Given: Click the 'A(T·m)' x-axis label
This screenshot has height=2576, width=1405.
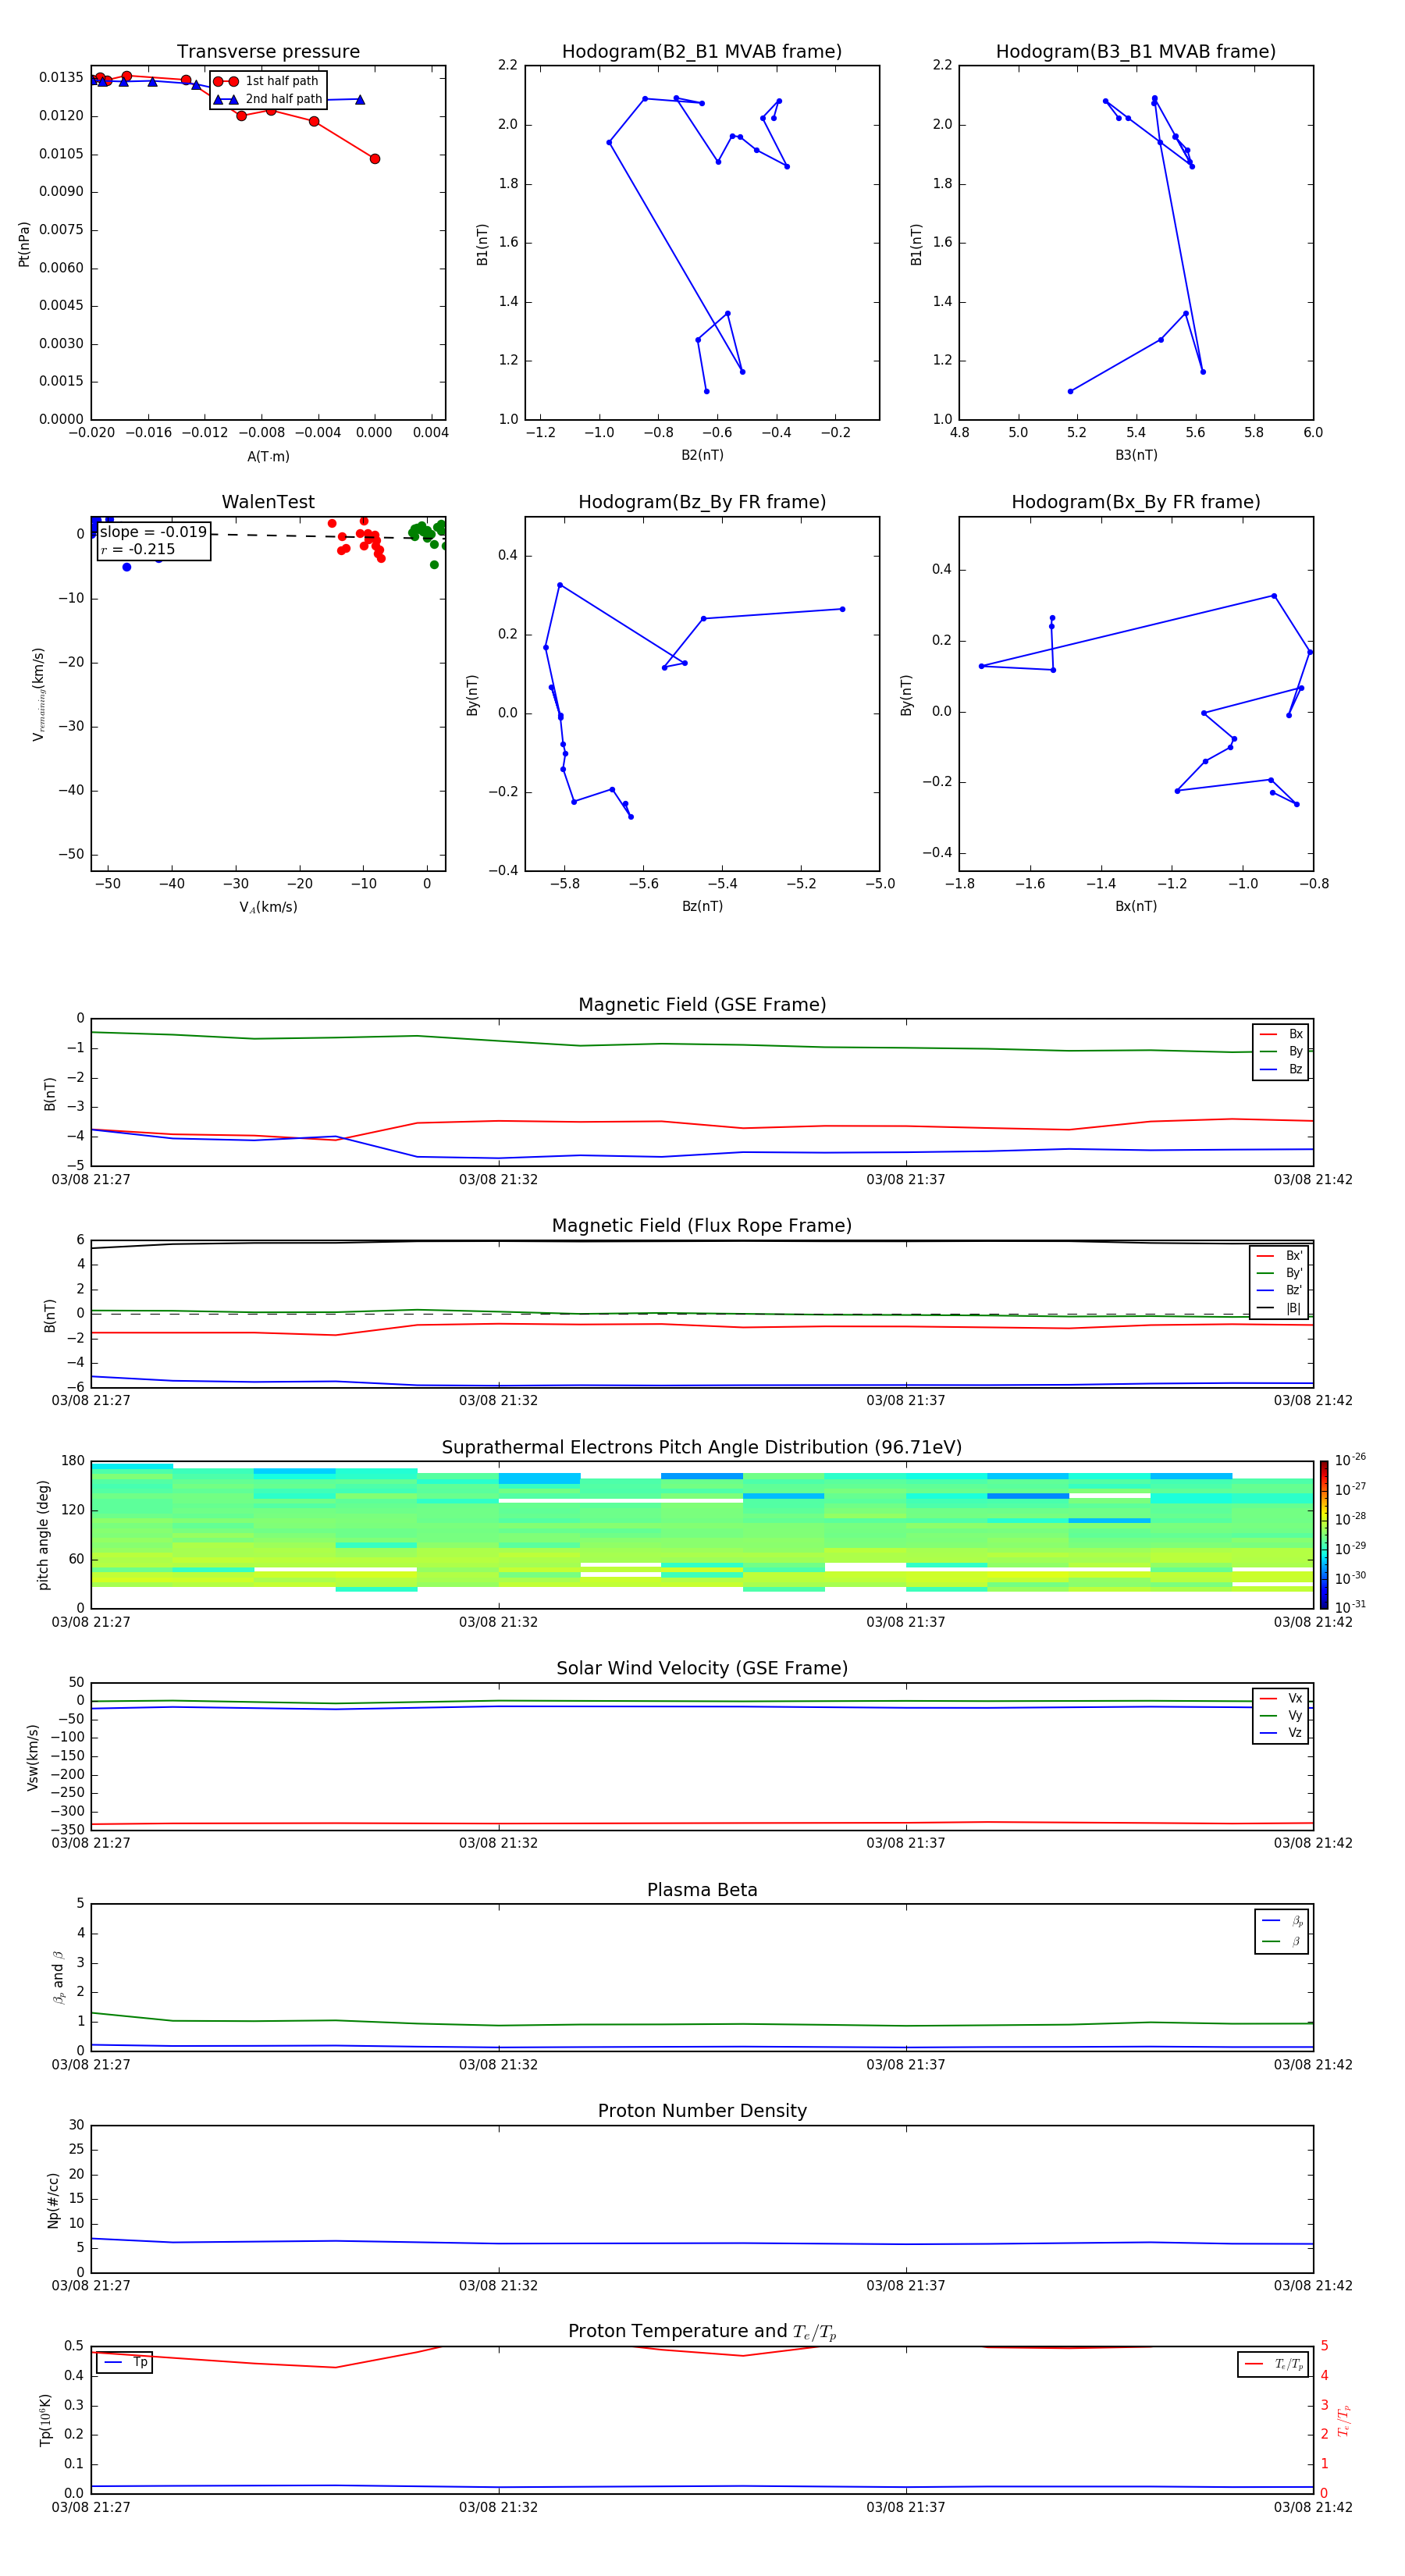Looking at the screenshot, I should point(268,457).
